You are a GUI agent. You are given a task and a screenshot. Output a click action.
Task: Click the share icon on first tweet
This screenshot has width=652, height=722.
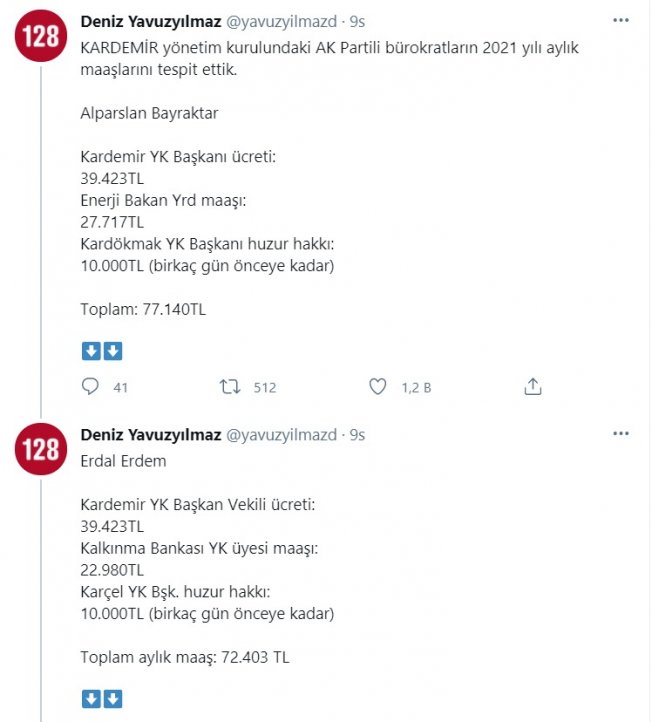[533, 387]
